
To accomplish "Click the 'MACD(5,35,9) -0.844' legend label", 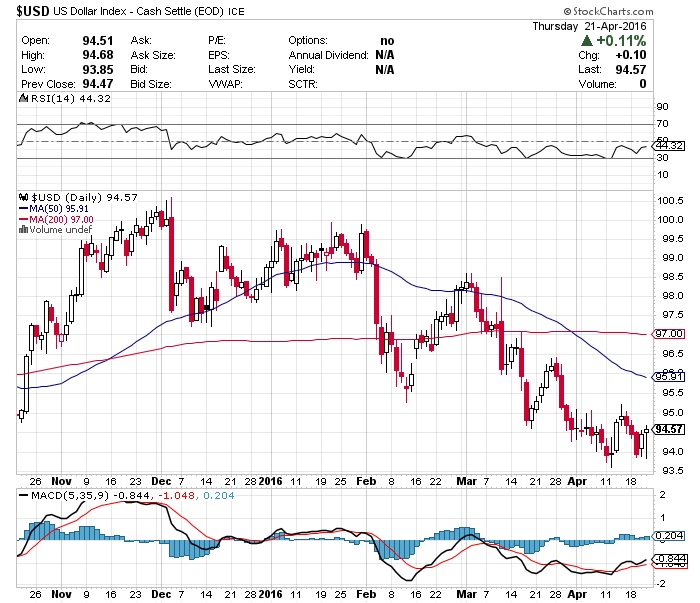I will pos(90,495).
